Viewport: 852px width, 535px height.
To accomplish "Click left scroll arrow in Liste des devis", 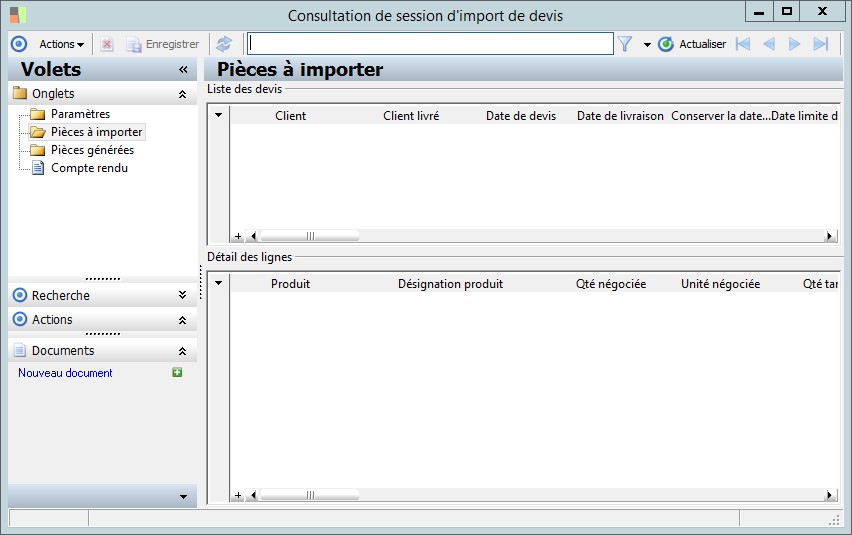I will tap(253, 236).
